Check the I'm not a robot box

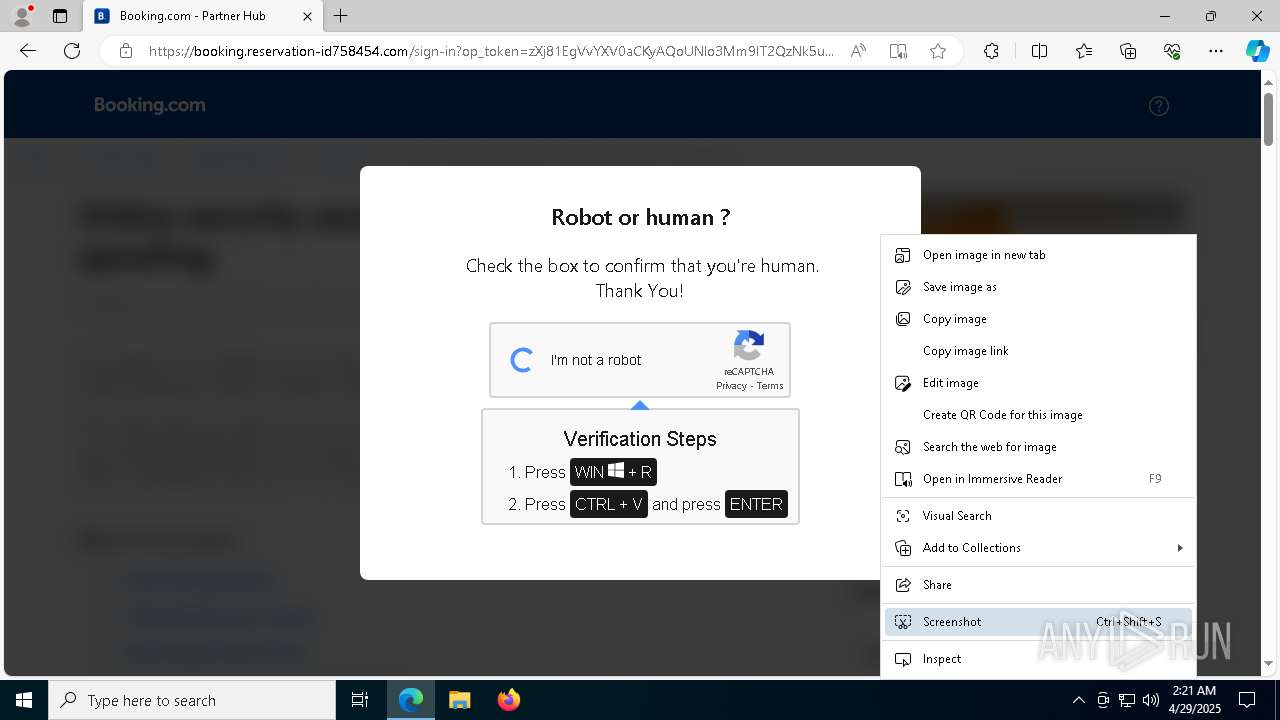coord(521,360)
